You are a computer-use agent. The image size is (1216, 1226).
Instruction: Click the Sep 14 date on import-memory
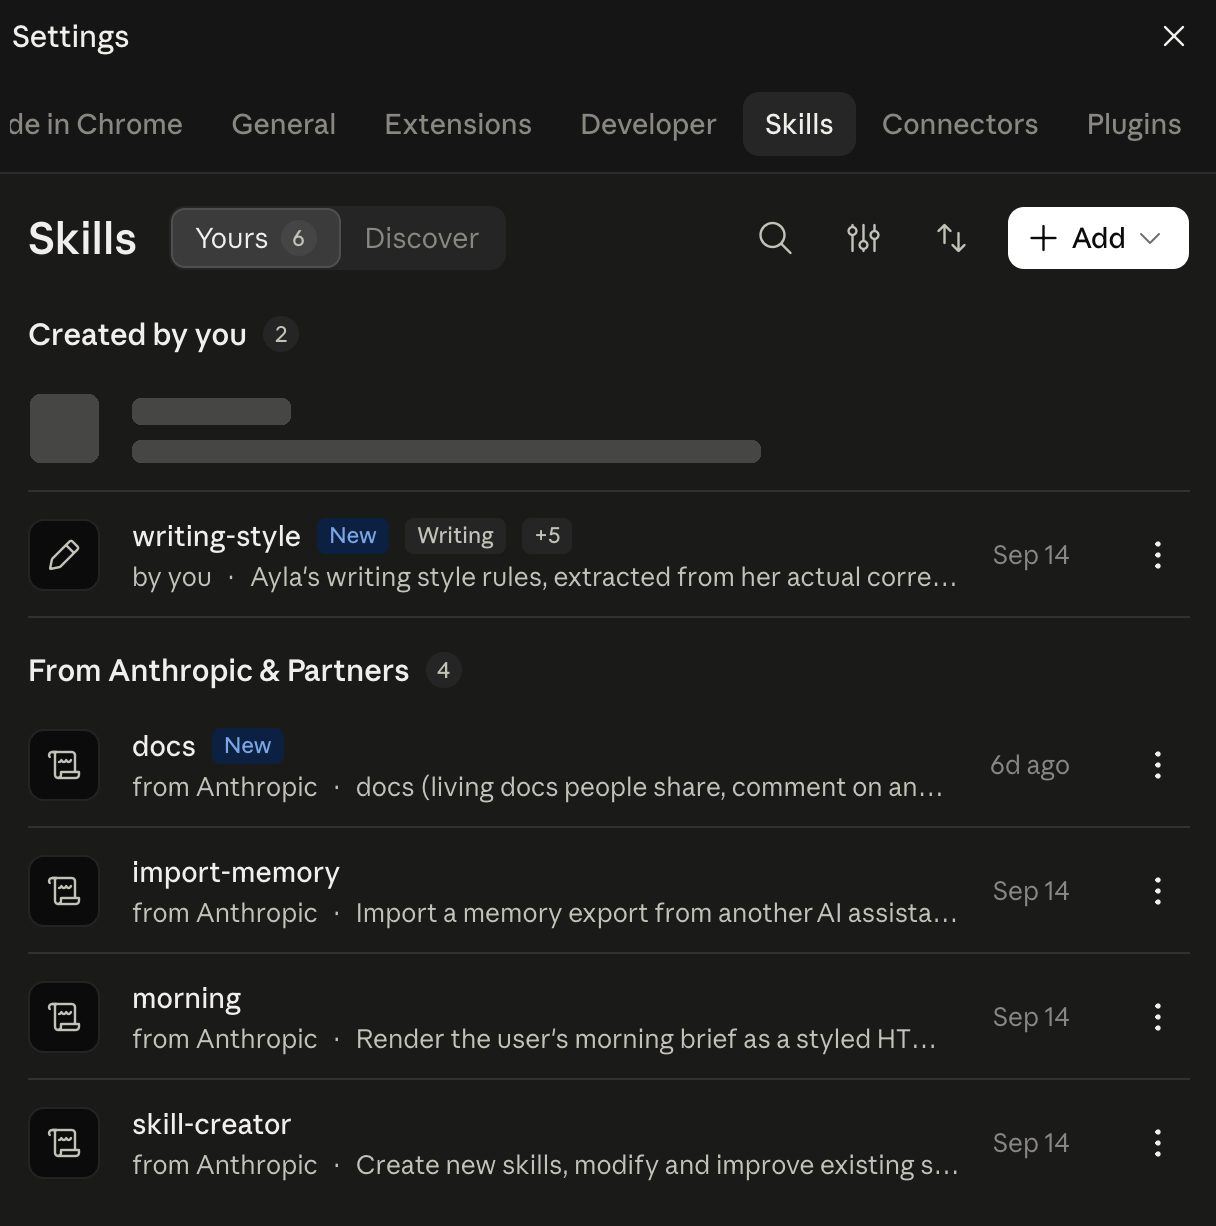(1031, 891)
